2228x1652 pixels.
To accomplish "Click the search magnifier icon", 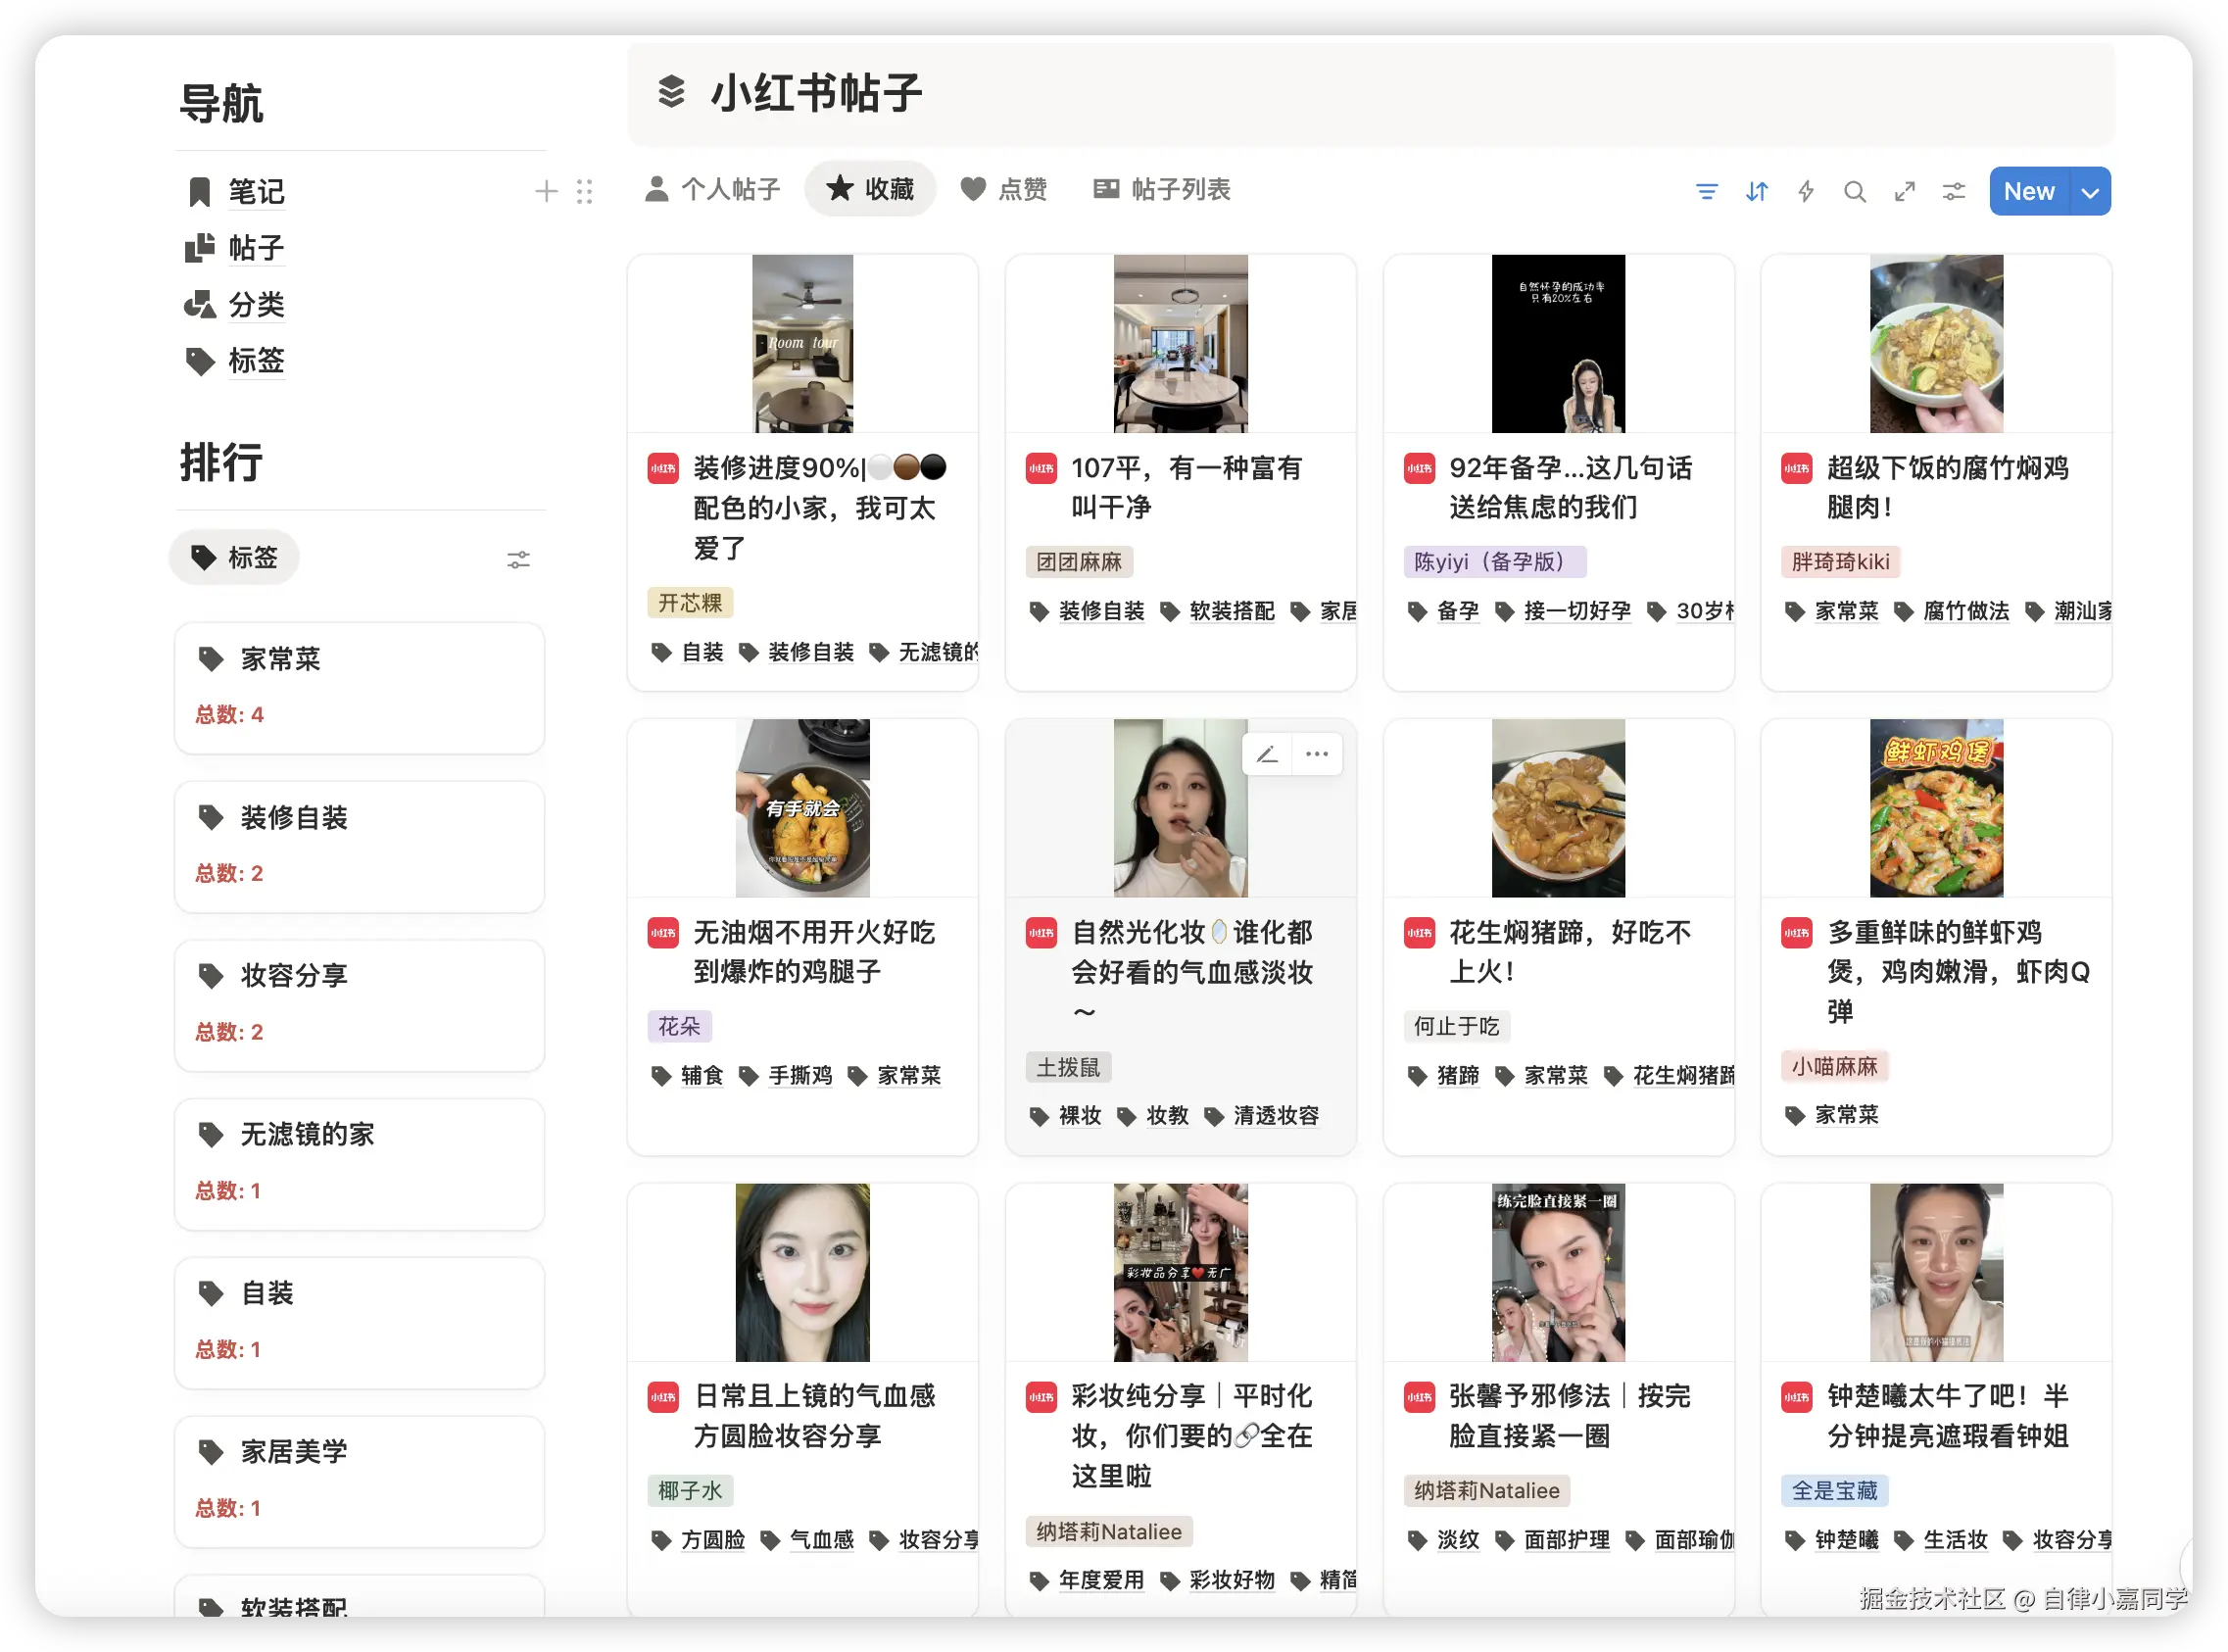I will 1854,191.
